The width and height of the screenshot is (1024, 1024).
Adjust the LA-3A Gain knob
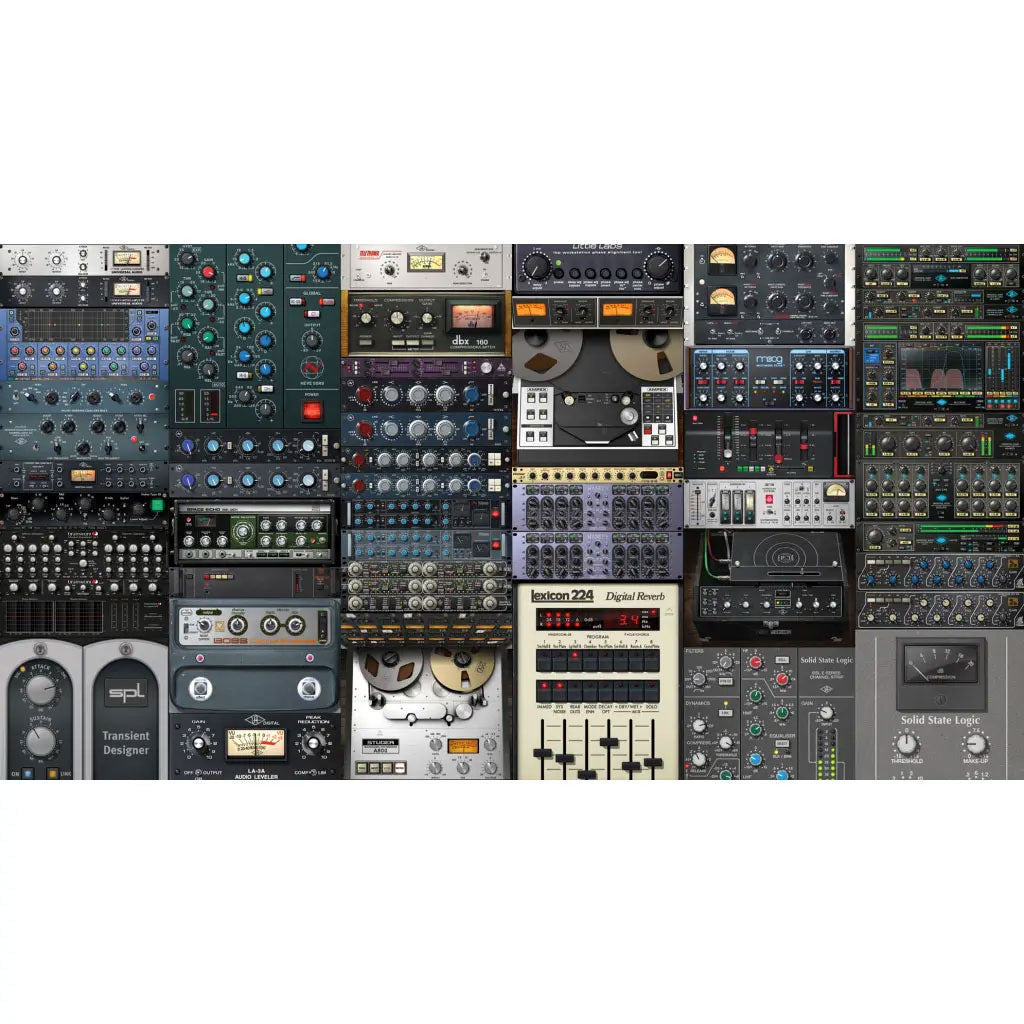(199, 743)
